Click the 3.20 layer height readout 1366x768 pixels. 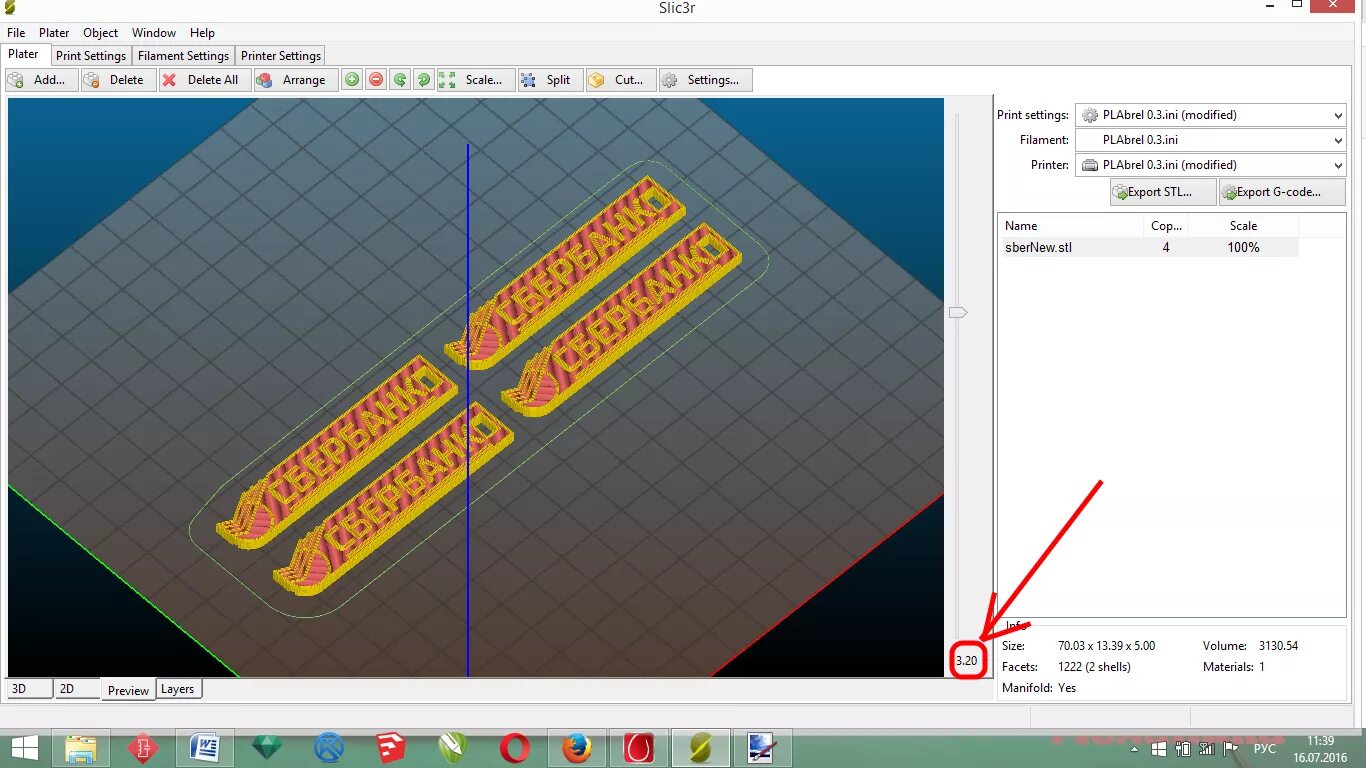click(966, 661)
